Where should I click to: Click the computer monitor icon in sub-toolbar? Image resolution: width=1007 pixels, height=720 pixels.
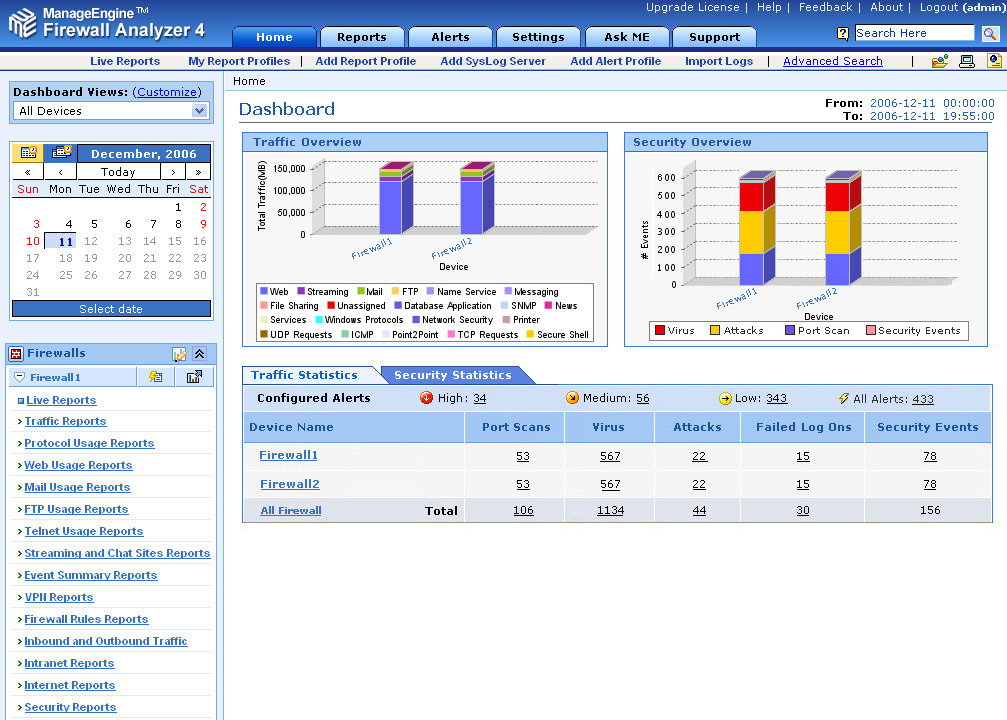[967, 61]
